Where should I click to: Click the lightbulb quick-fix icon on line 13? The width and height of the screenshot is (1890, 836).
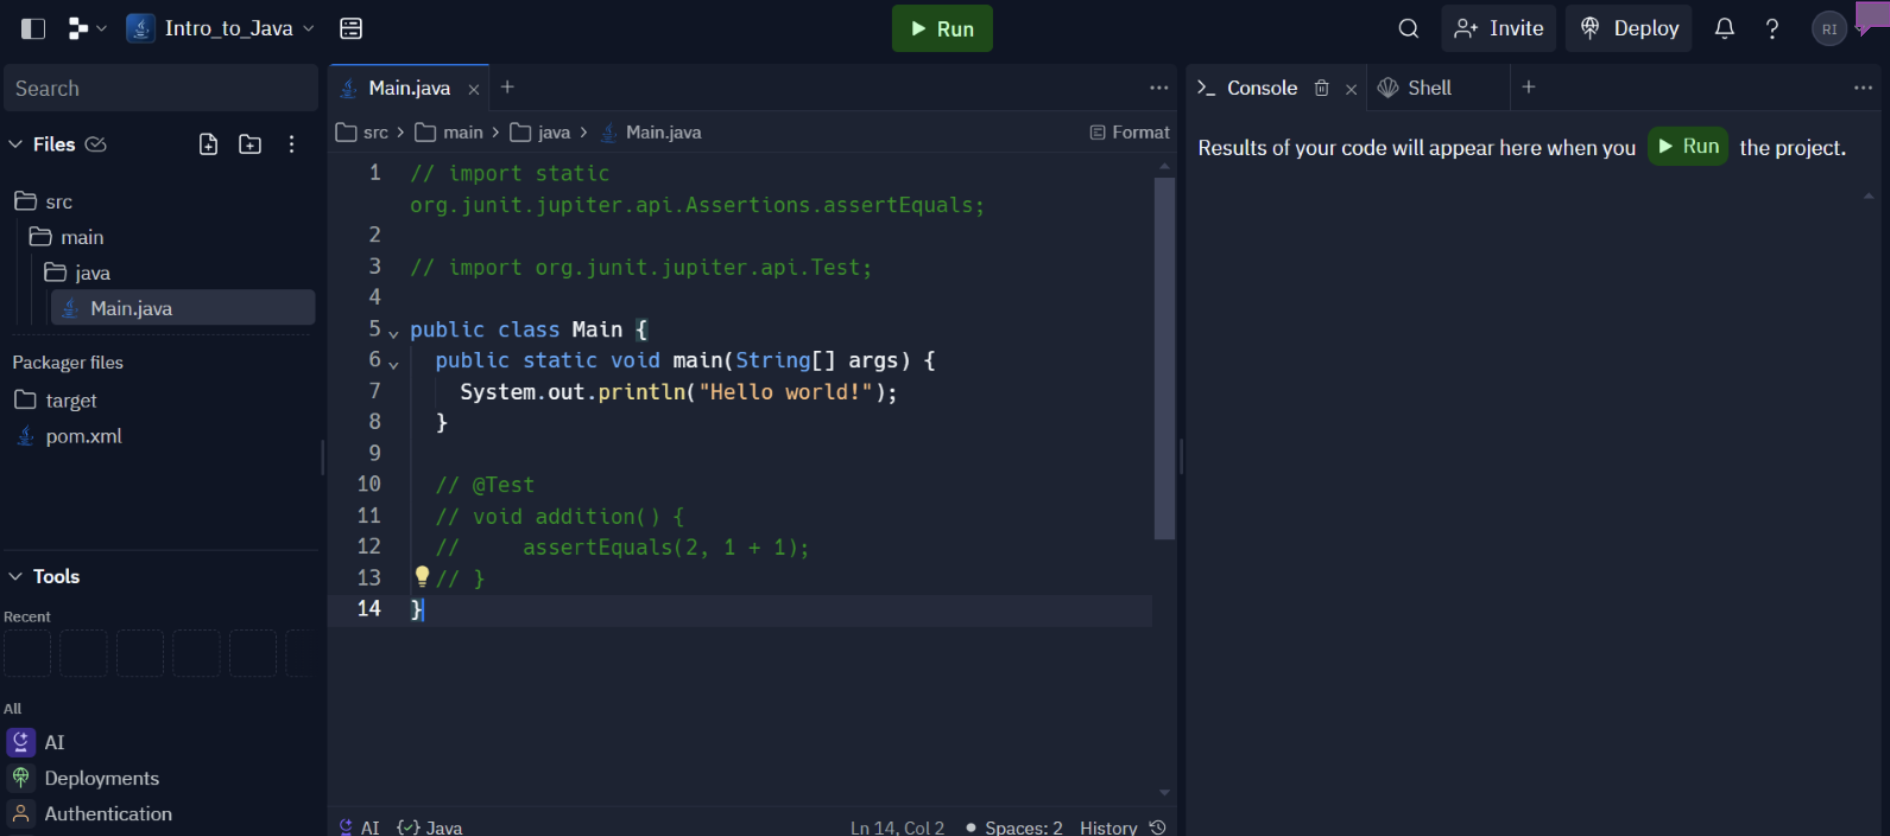click(x=422, y=575)
